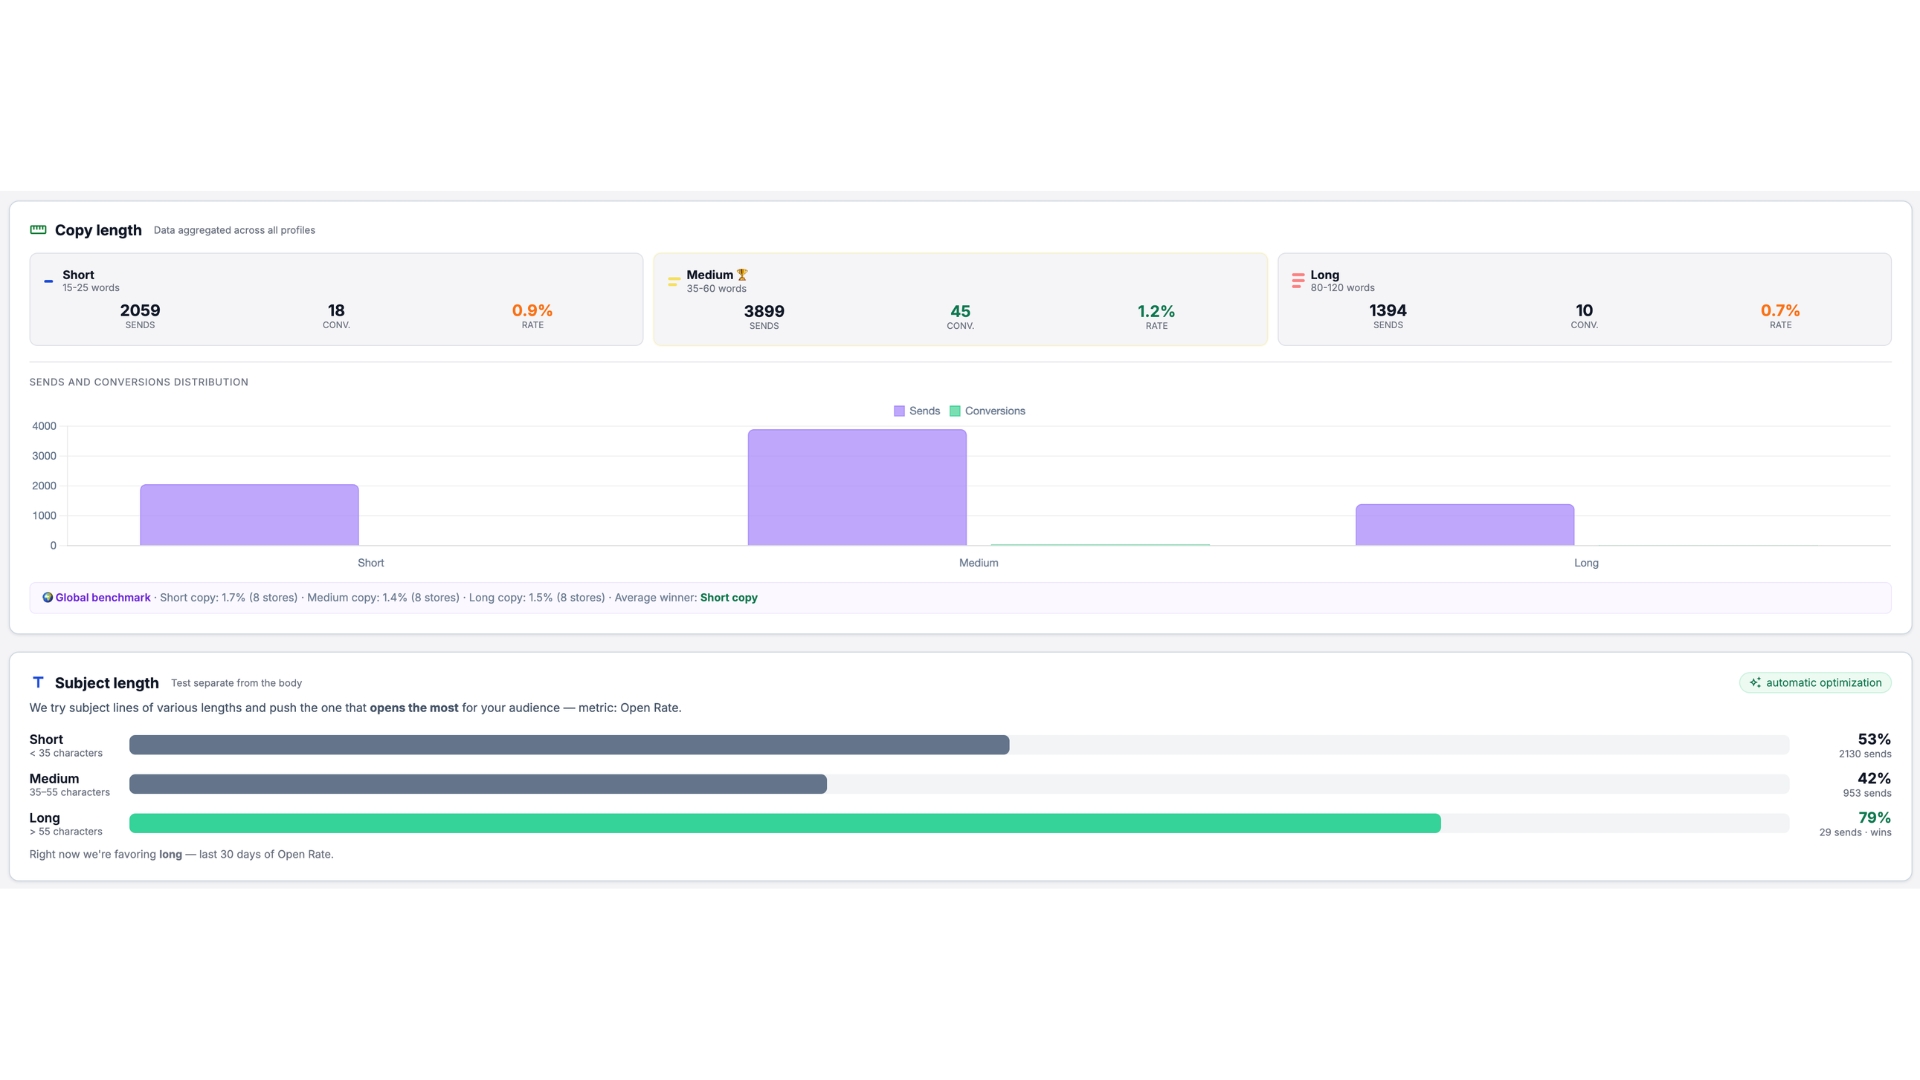Click the automatic optimization badge
Viewport: 1920px width, 1080px height.
pyautogui.click(x=1815, y=683)
